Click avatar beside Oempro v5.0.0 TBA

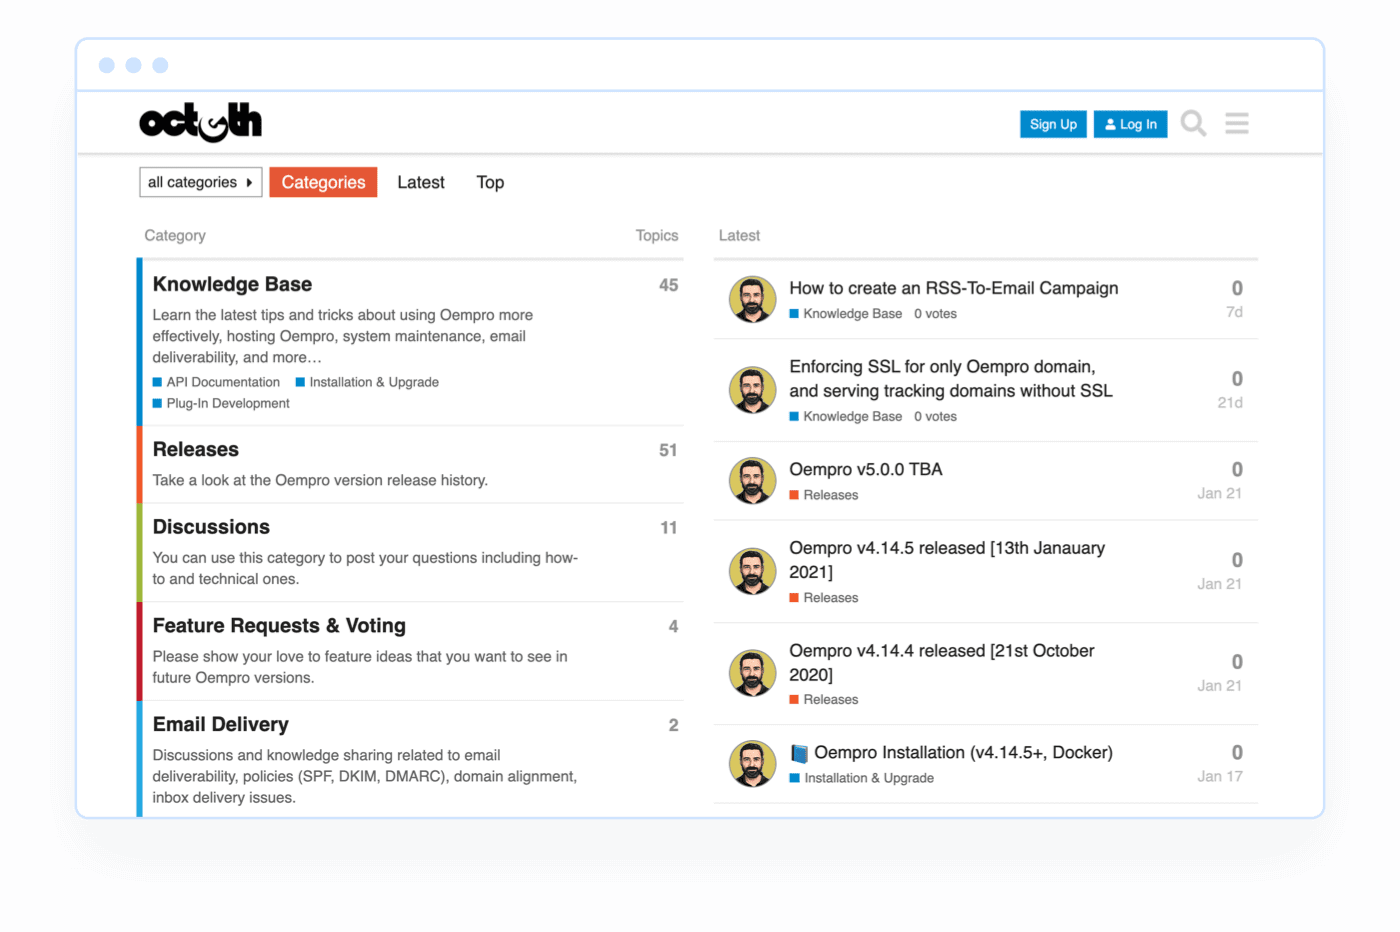[x=752, y=481]
